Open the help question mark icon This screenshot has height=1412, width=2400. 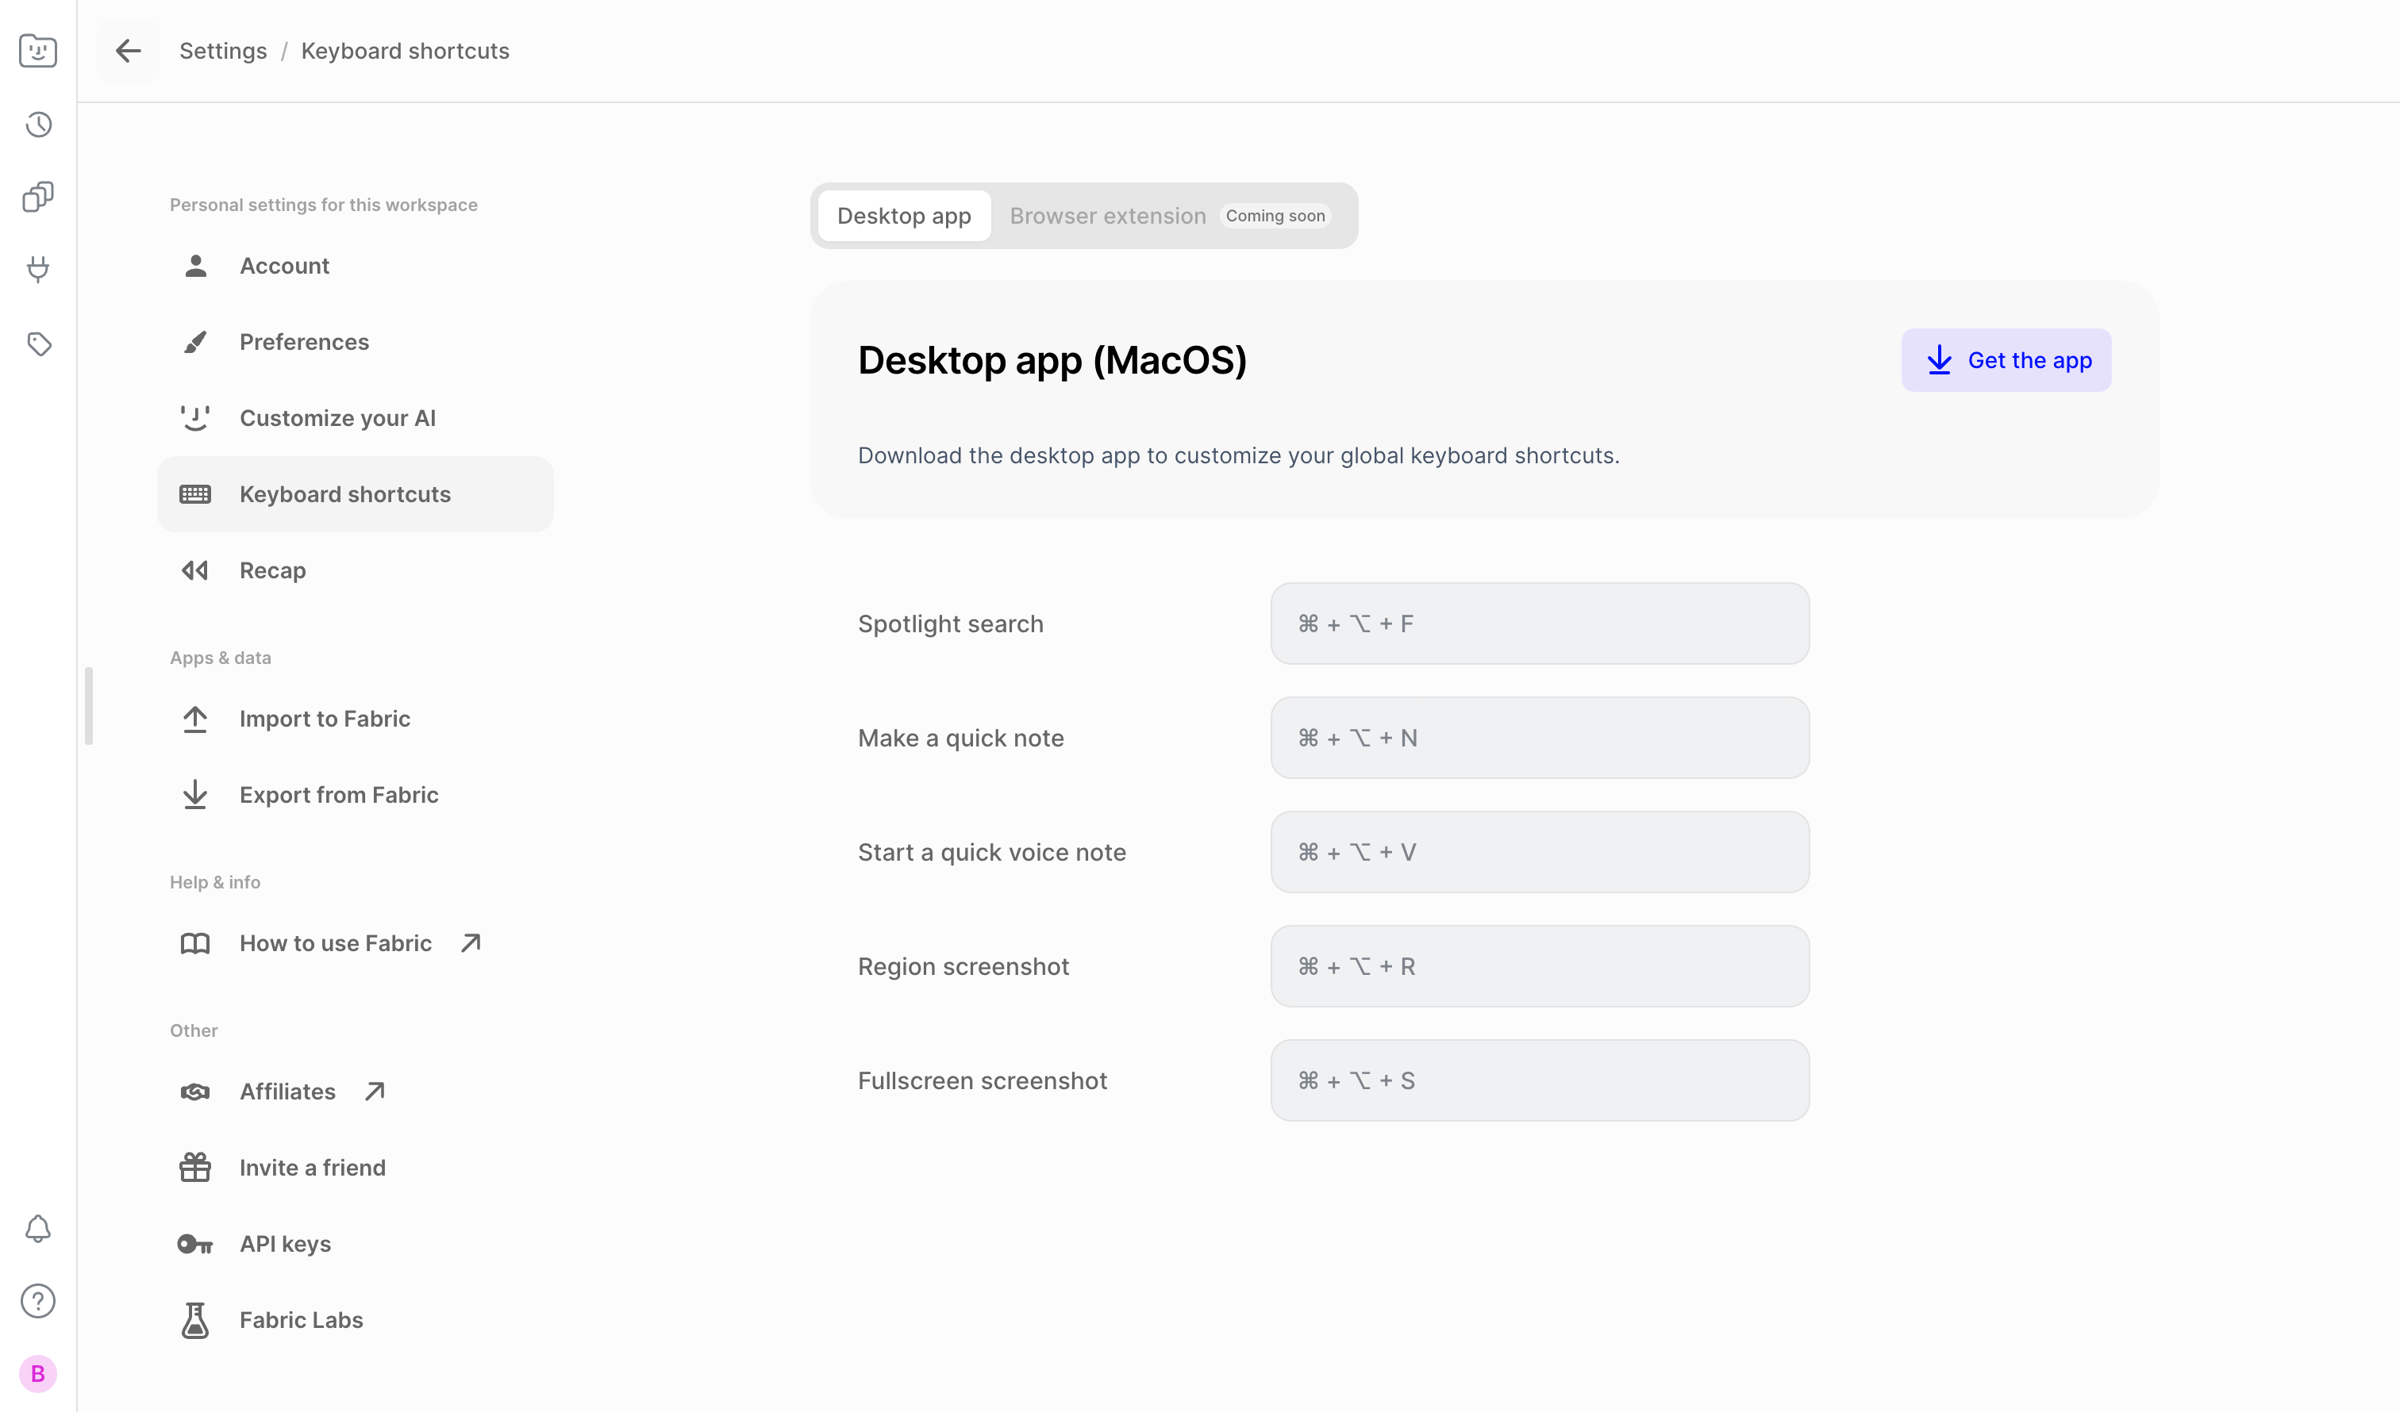38,1301
